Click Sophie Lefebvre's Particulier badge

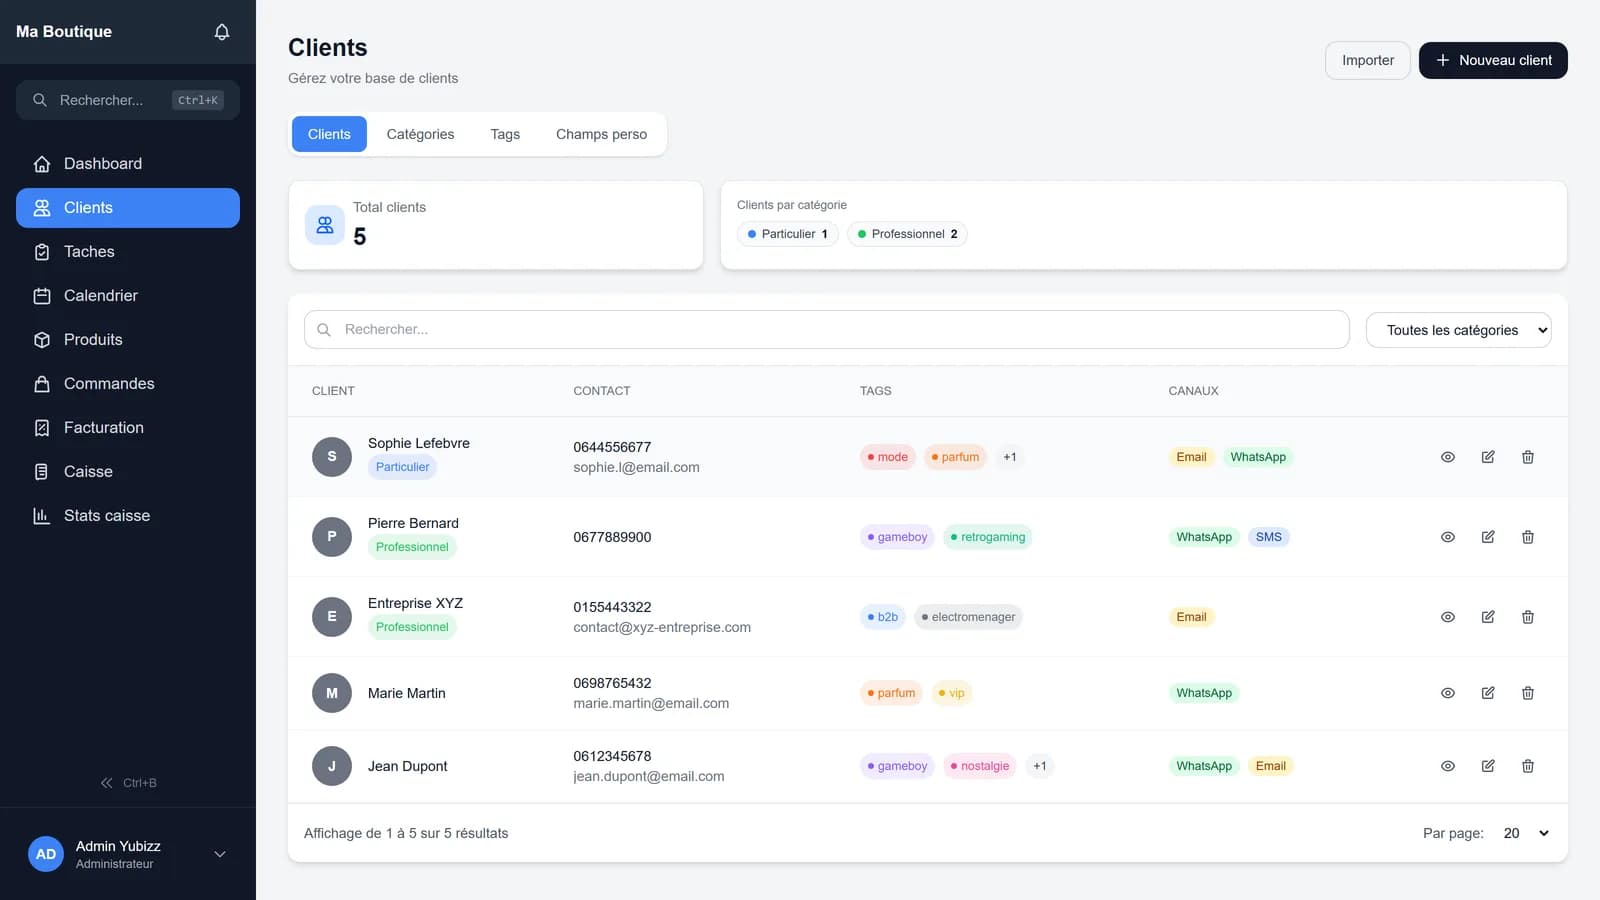[403, 467]
